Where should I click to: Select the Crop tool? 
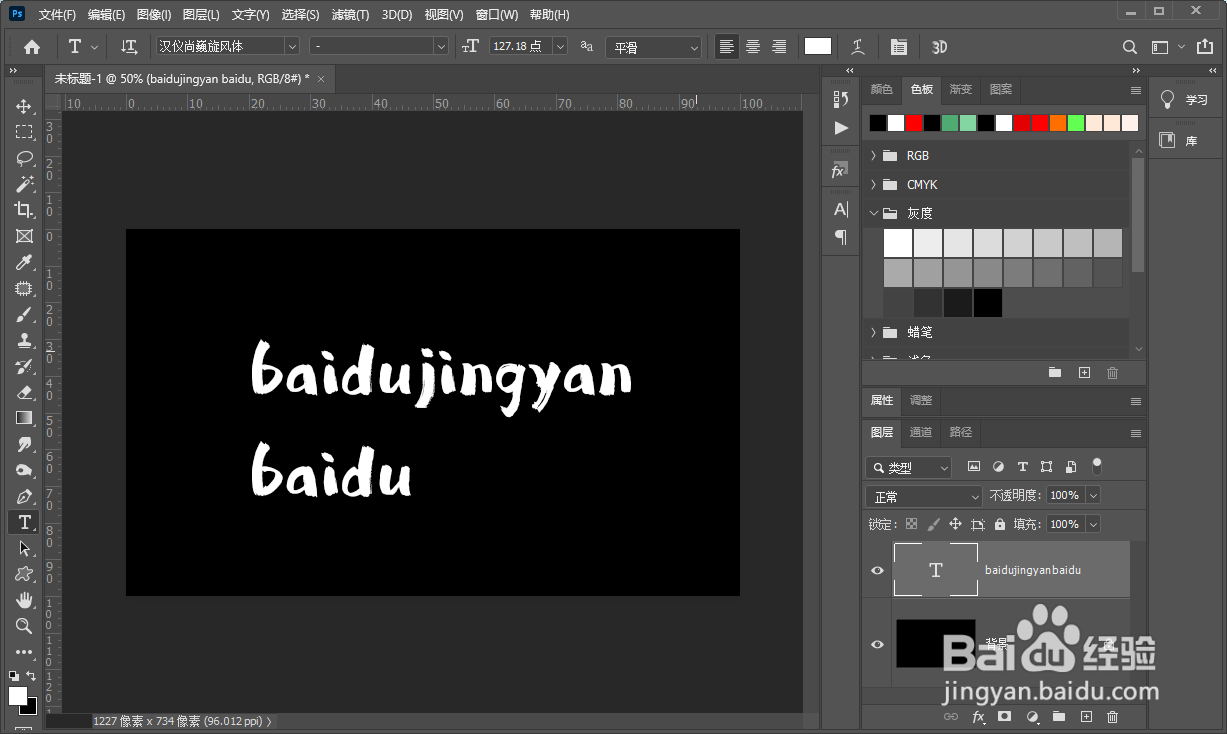click(24, 210)
